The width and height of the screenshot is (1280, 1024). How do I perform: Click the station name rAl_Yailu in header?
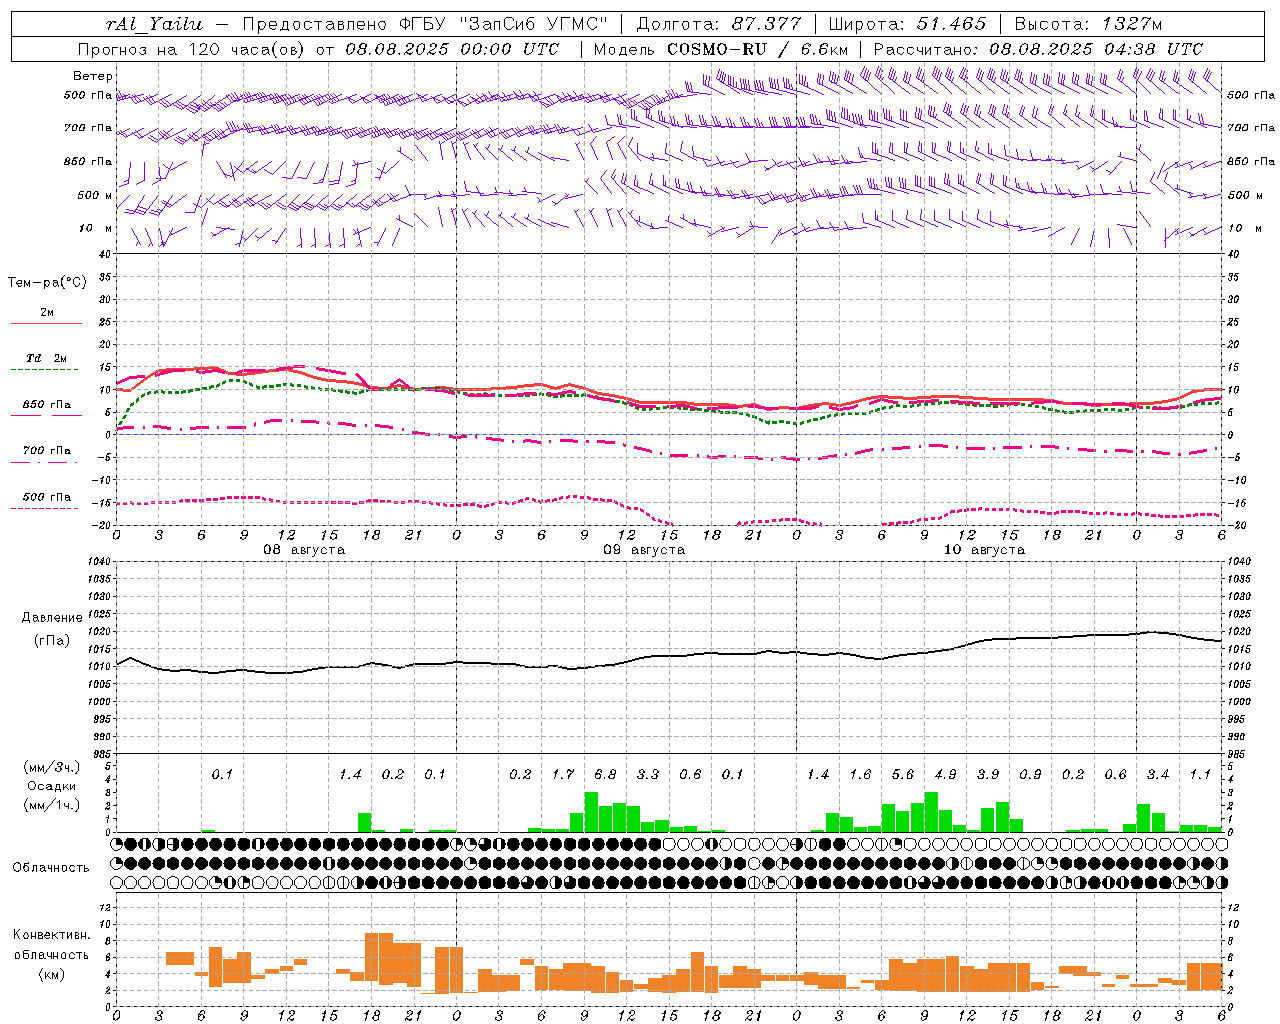pyautogui.click(x=153, y=24)
